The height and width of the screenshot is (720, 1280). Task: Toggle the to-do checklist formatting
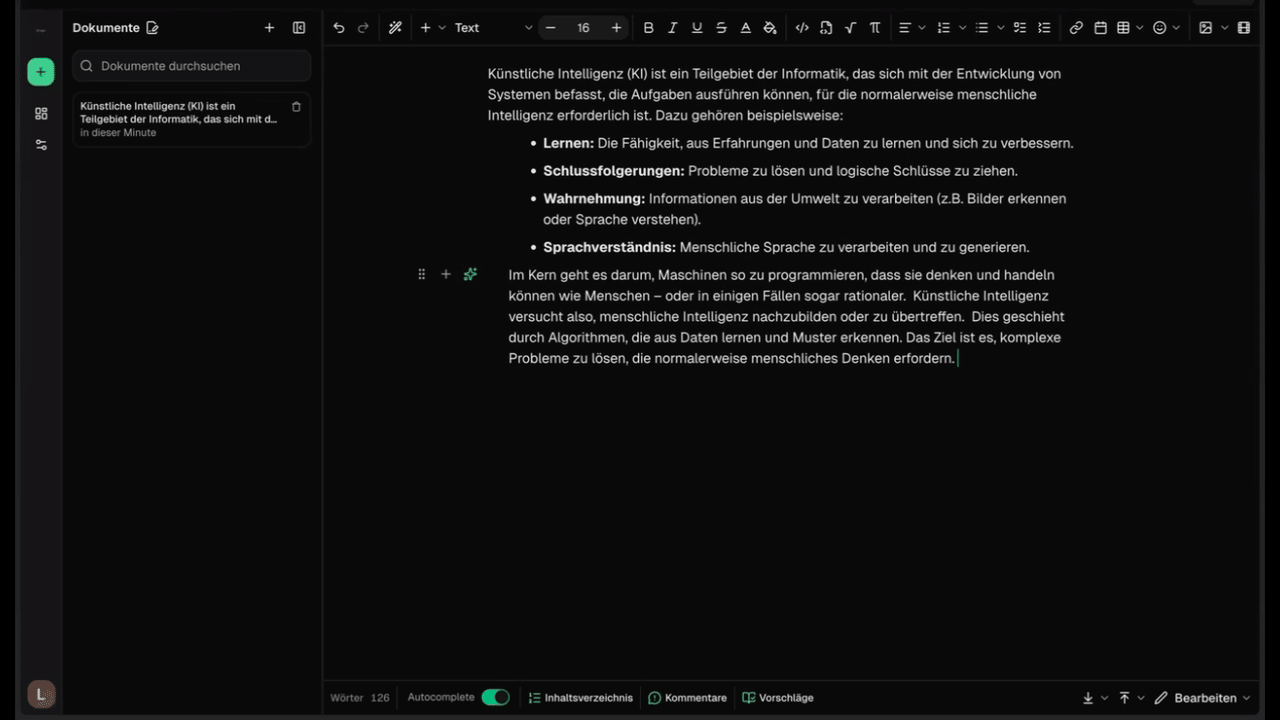[1019, 28]
